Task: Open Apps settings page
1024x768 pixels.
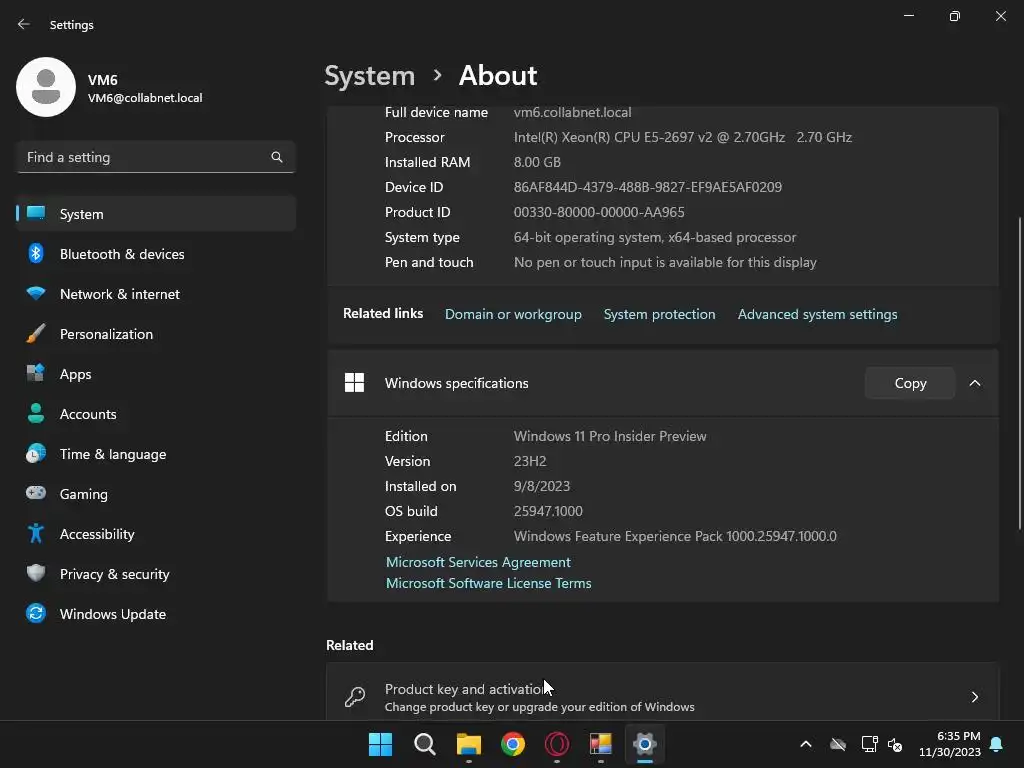Action: [x=155, y=374]
